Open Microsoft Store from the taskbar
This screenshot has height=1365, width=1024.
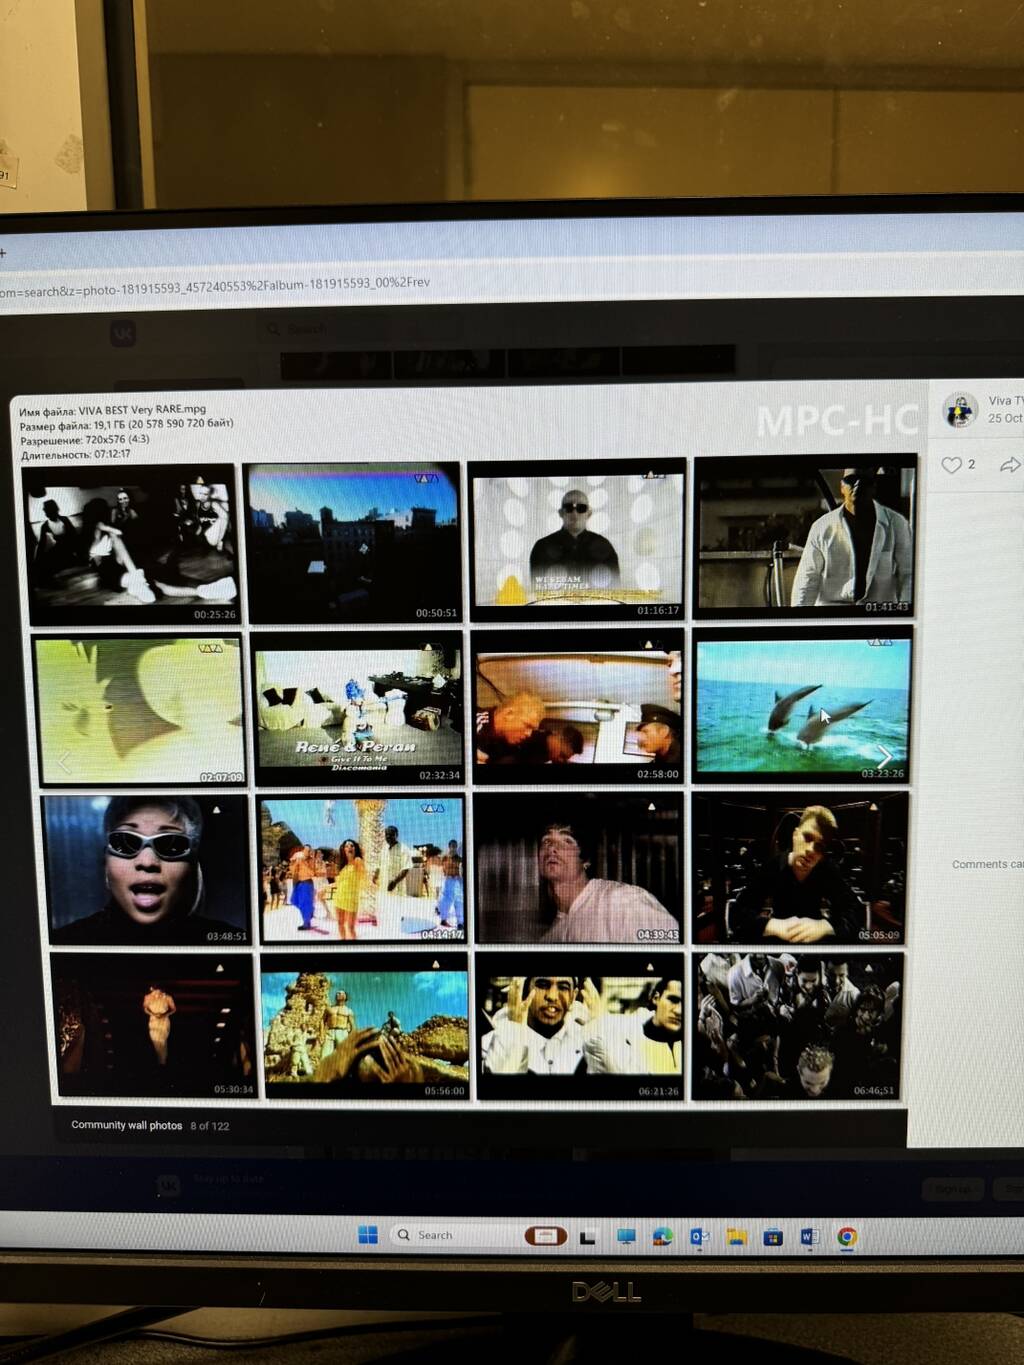click(773, 1237)
